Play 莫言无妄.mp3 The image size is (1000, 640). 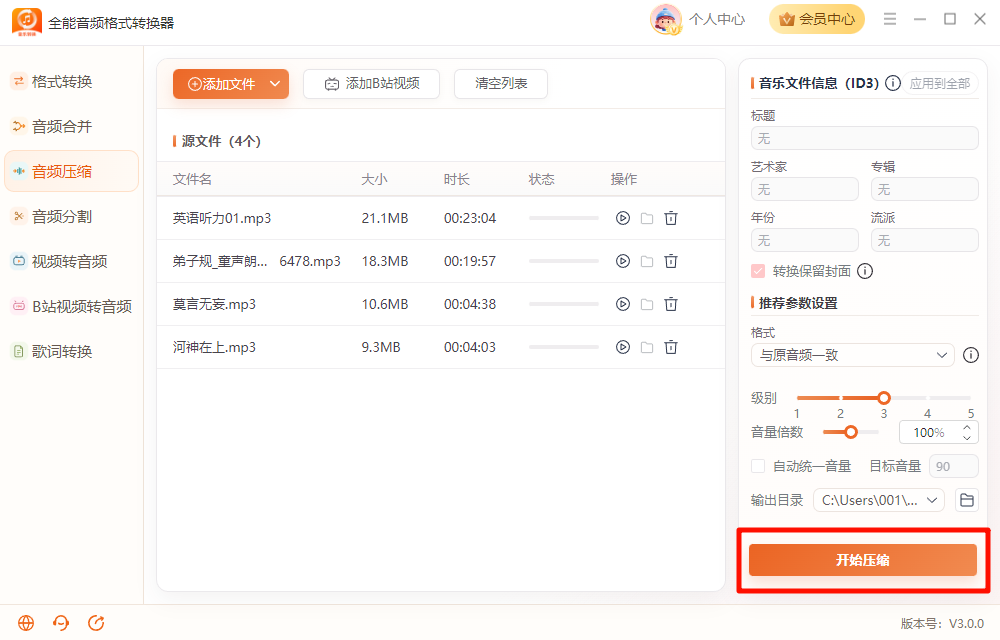coord(622,304)
